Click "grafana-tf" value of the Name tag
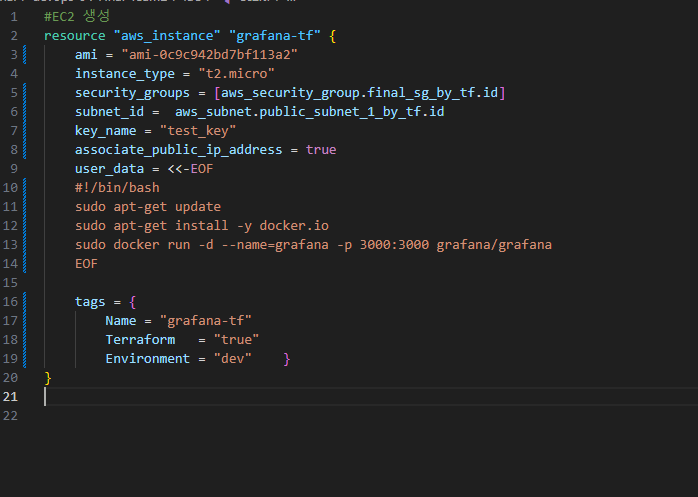698x497 pixels. coord(206,321)
